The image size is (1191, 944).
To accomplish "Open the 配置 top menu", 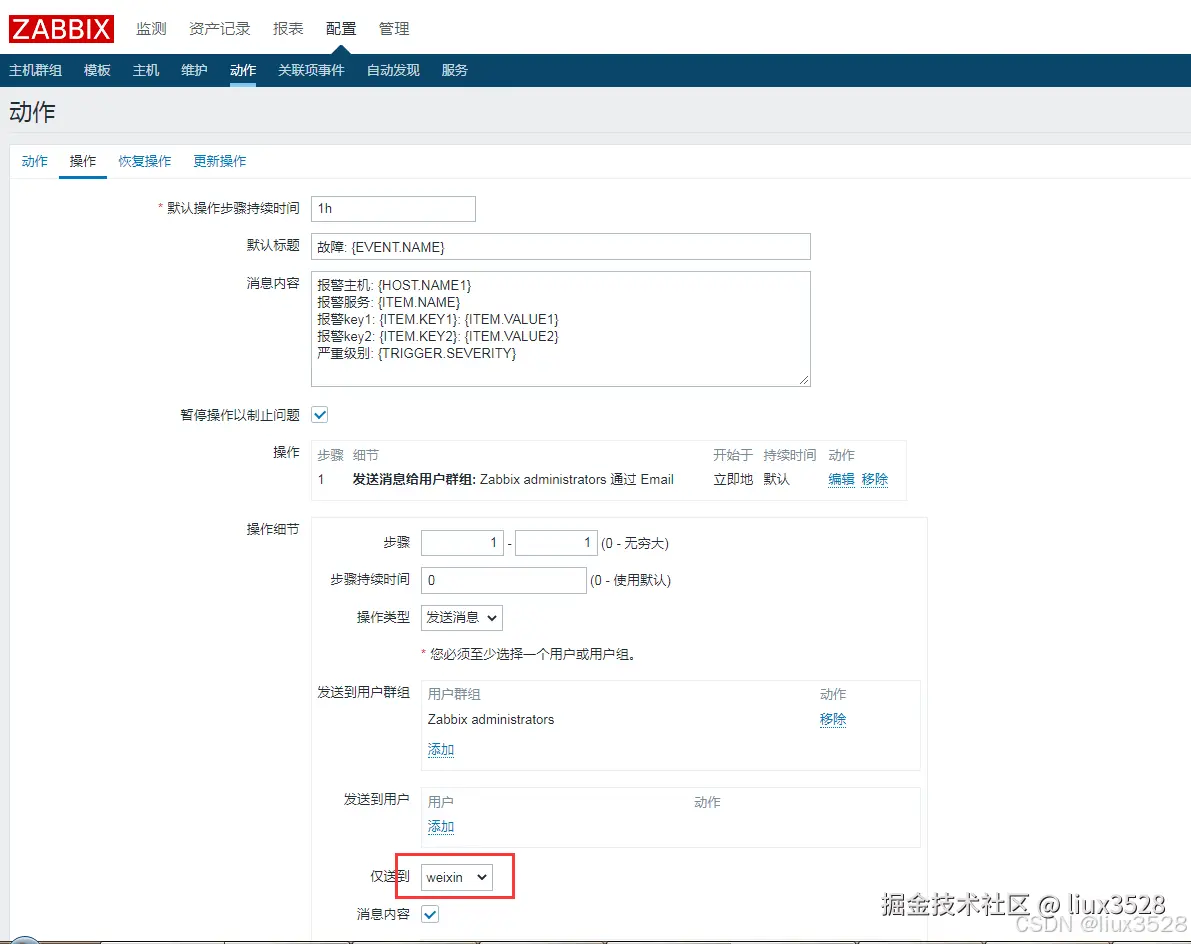I will tap(341, 29).
